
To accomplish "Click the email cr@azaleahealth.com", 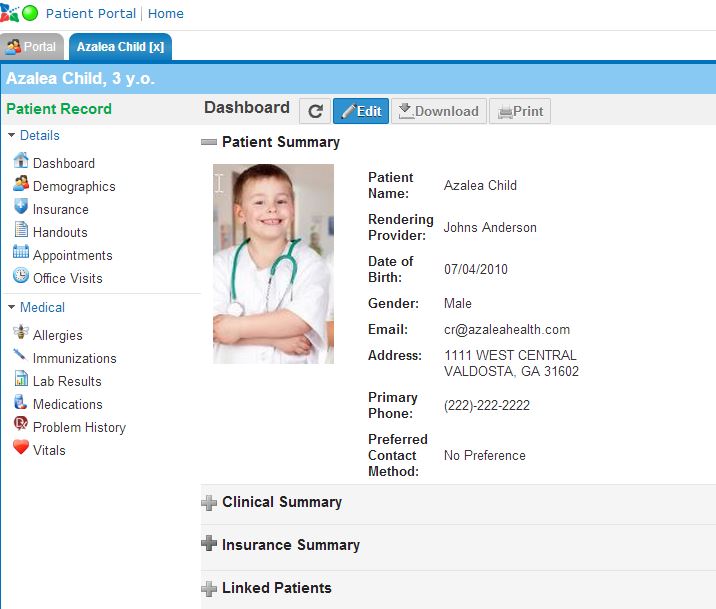I will [507, 330].
